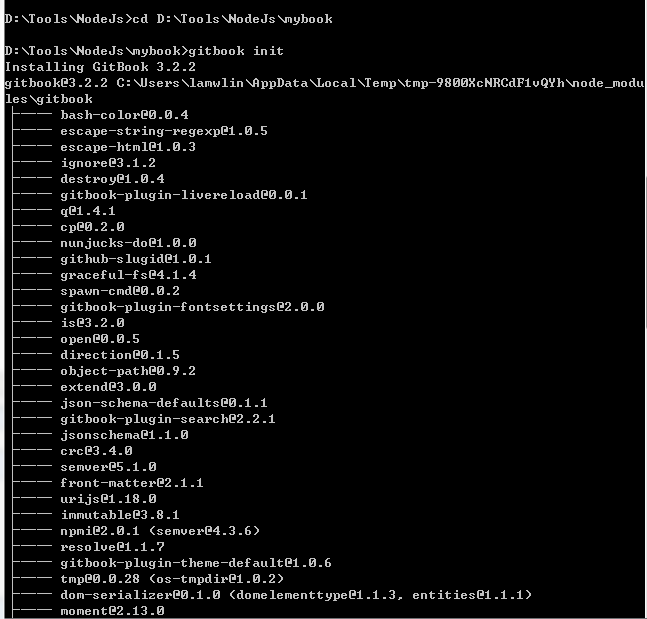Click the 'Installing GitBook 3.2.2' line
This screenshot has width=647, height=619.
coord(100,67)
